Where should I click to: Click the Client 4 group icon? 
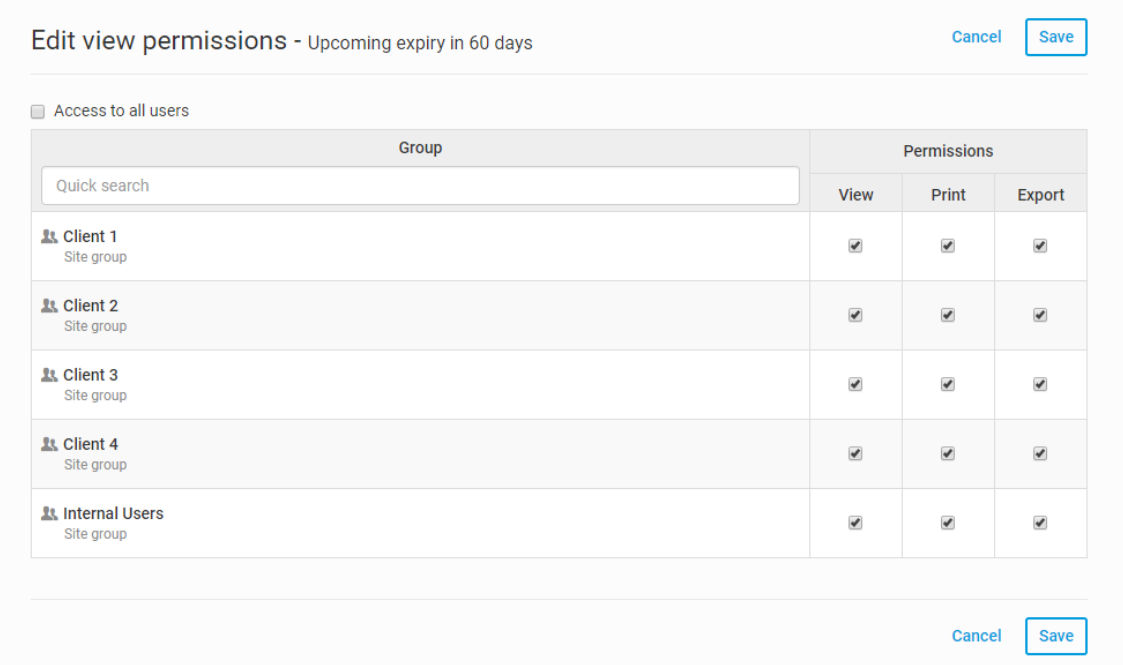(49, 445)
